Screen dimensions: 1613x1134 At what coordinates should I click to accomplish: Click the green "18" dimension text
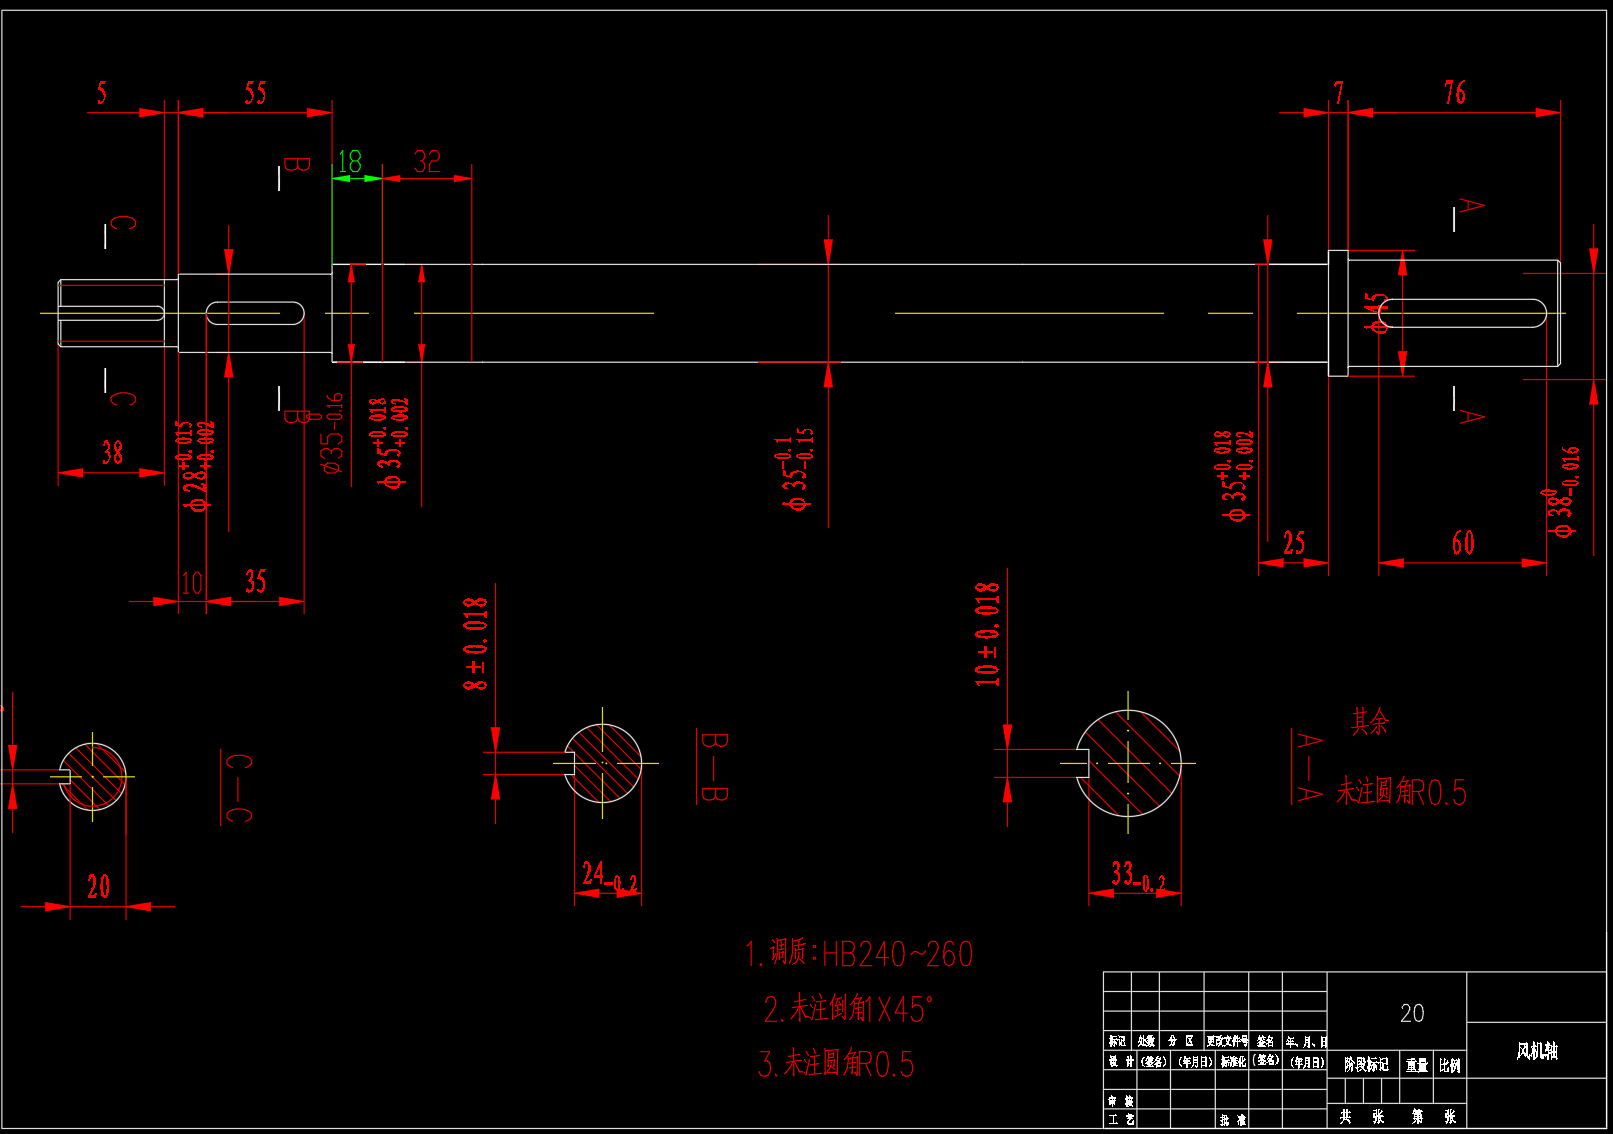[350, 161]
